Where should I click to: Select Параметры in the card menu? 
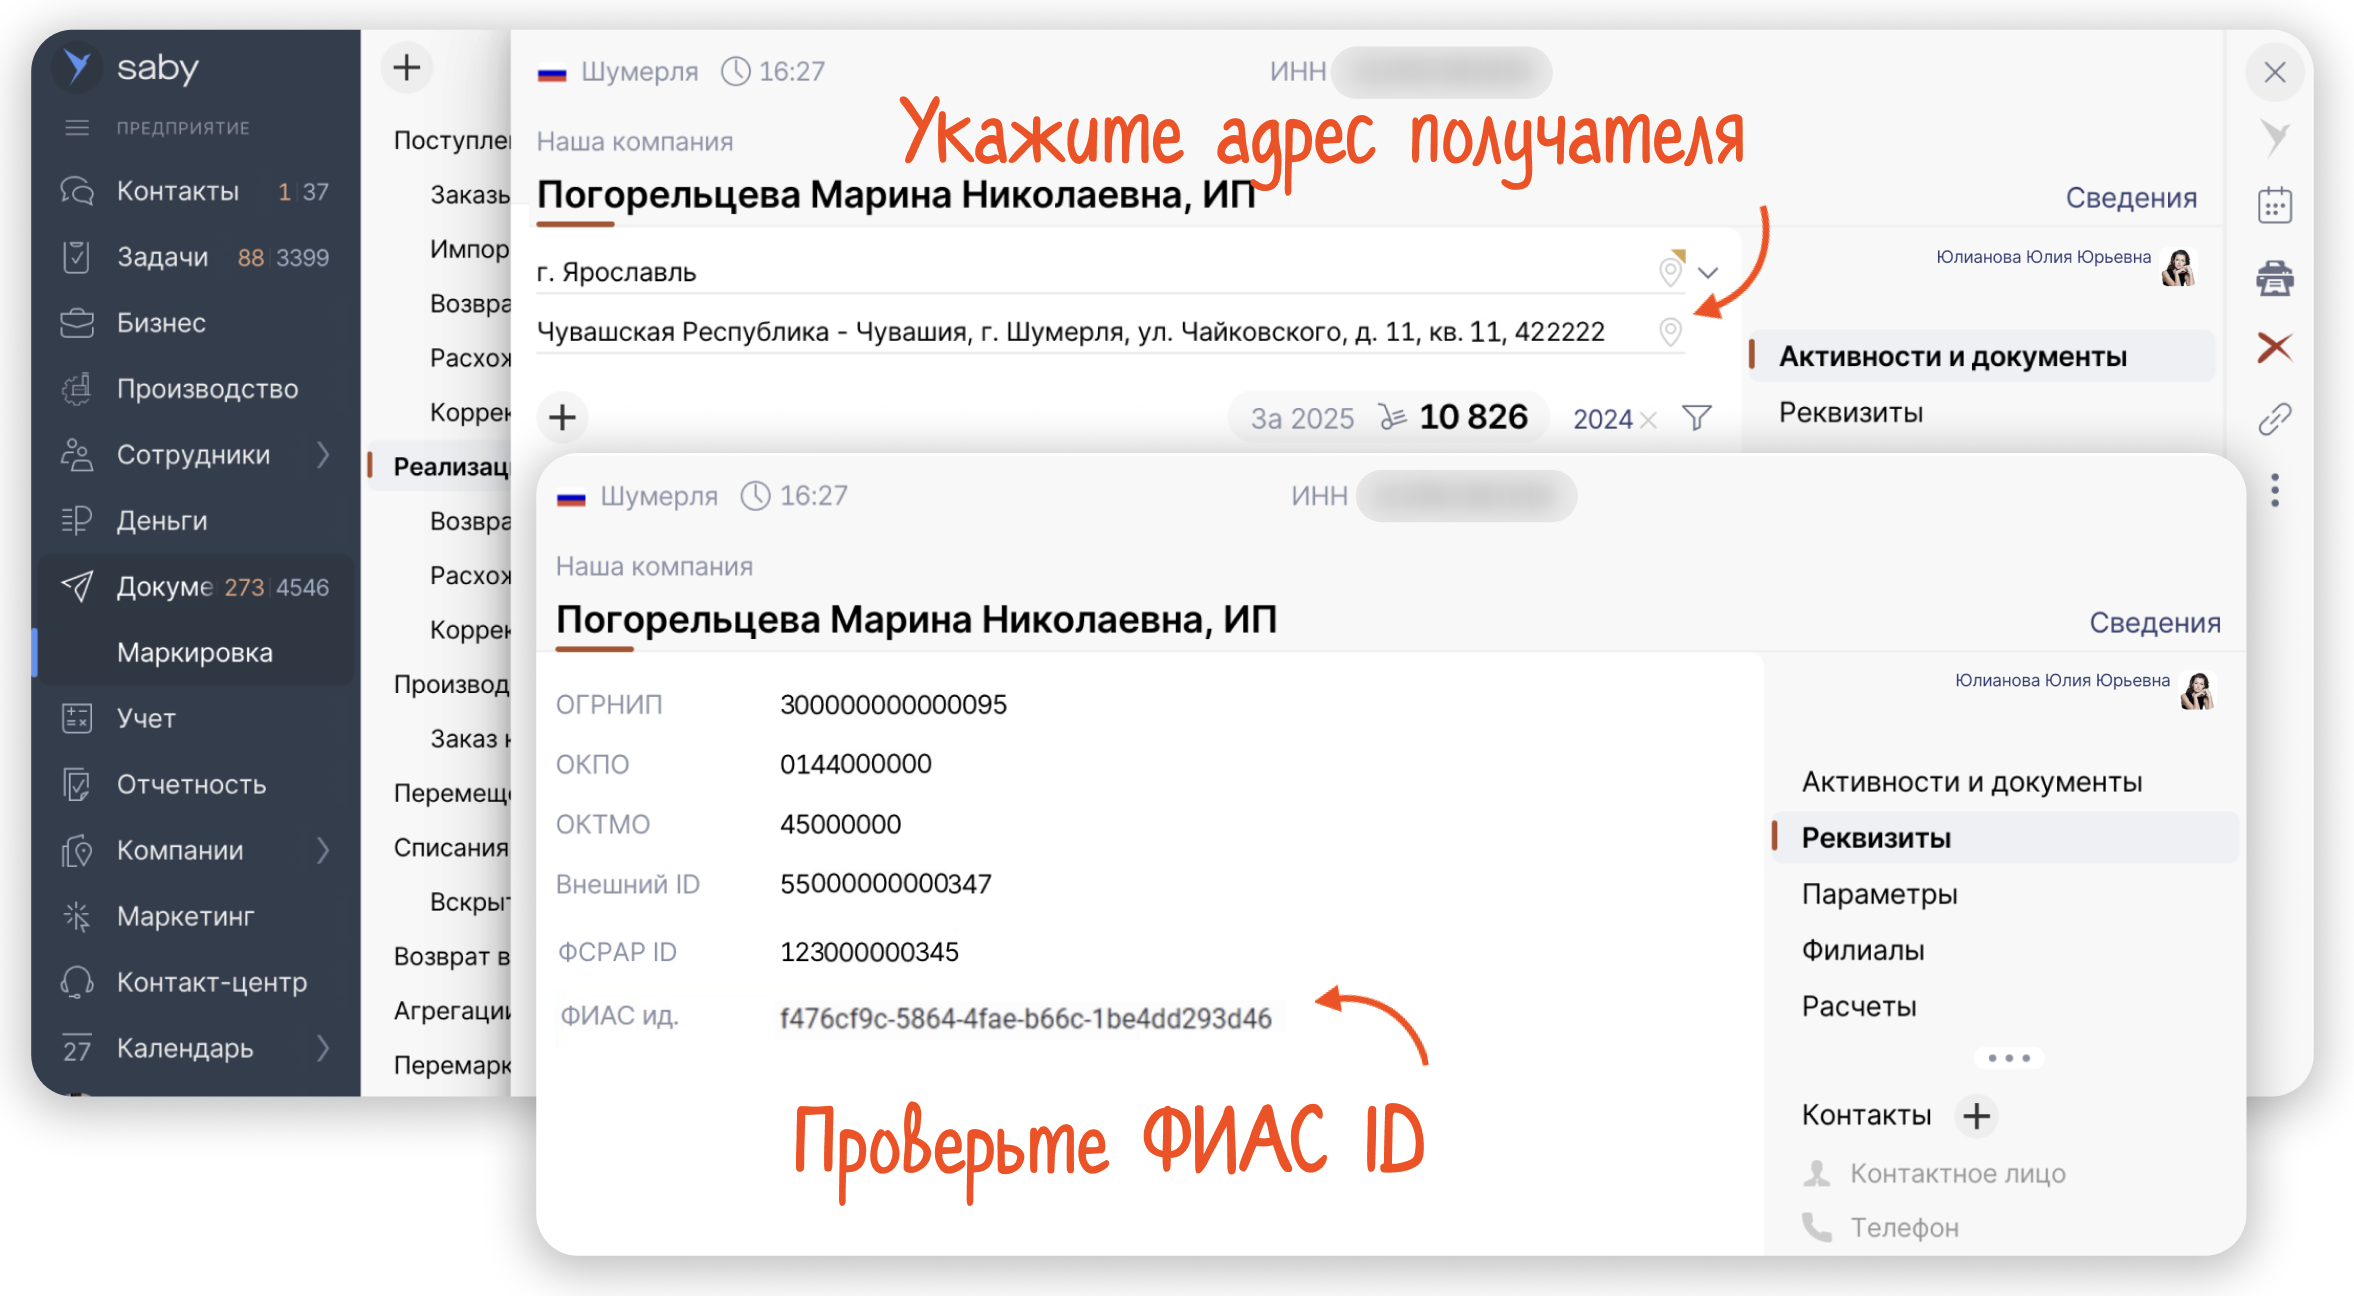[x=1879, y=894]
